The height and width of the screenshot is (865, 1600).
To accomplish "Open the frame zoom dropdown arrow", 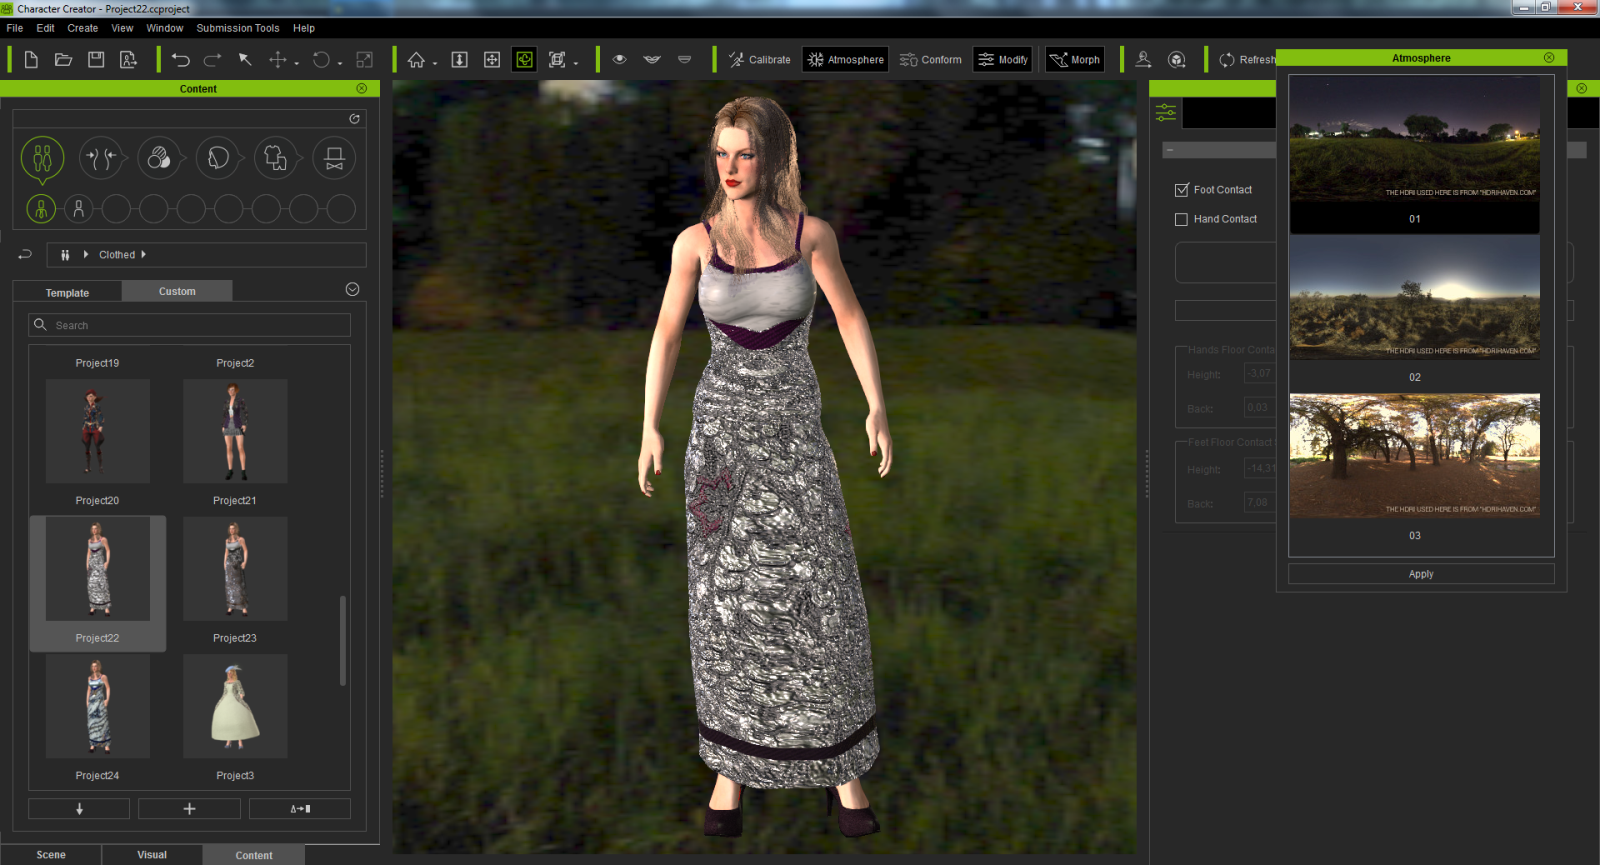I will pyautogui.click(x=576, y=64).
